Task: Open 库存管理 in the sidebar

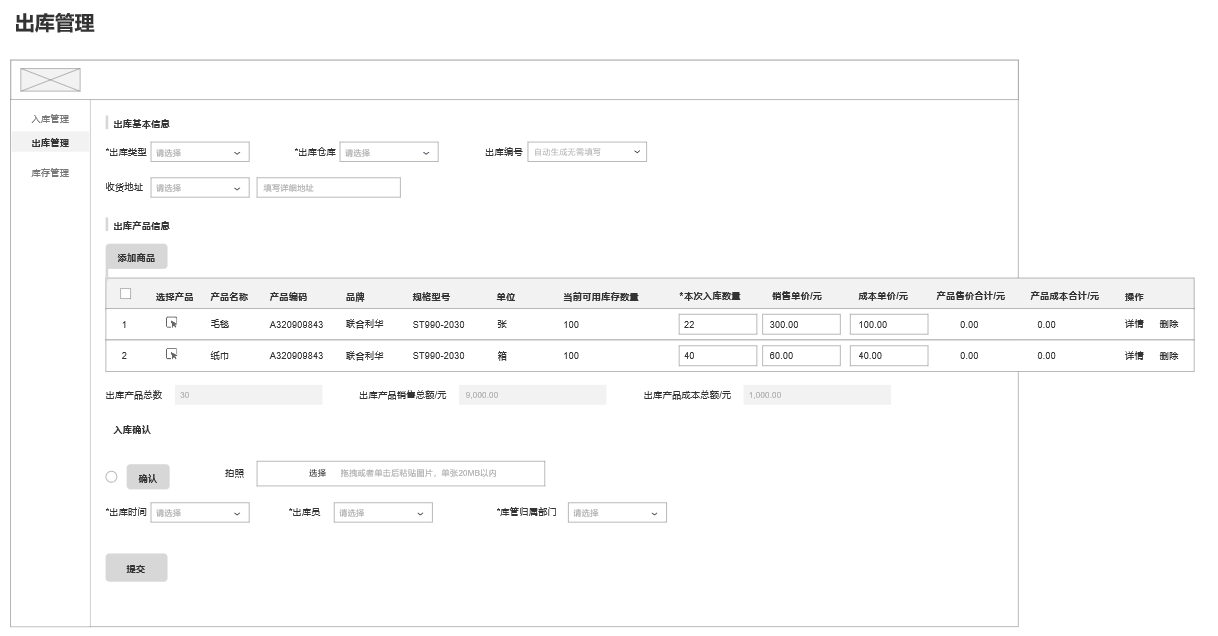Action: click(x=50, y=173)
